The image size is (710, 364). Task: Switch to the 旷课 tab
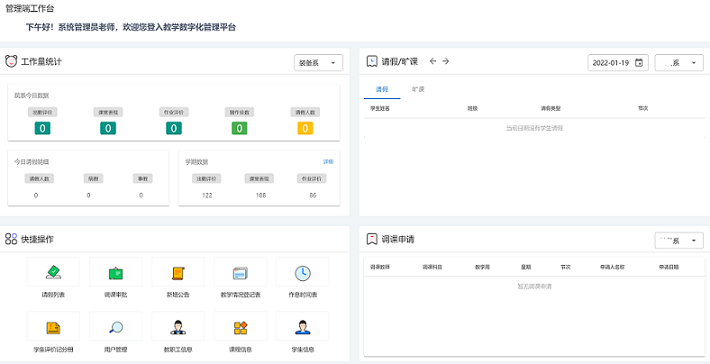418,89
